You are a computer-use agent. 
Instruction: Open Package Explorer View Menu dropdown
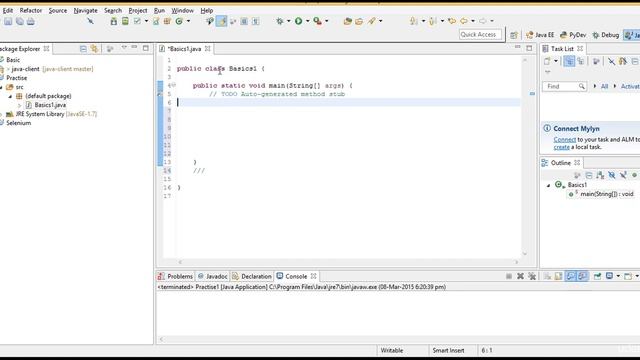(x=124, y=48)
